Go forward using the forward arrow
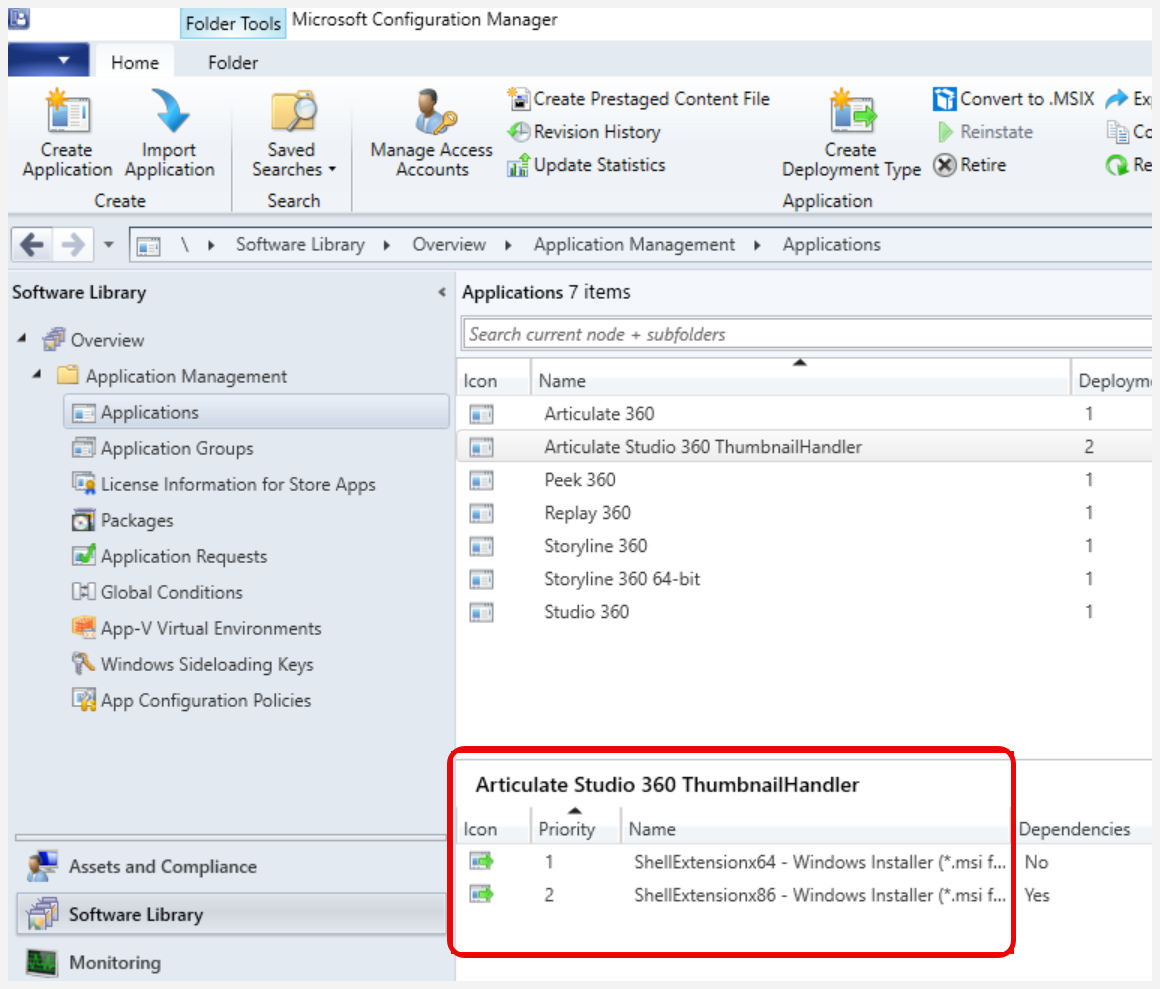The width and height of the screenshot is (1160, 989). point(72,244)
